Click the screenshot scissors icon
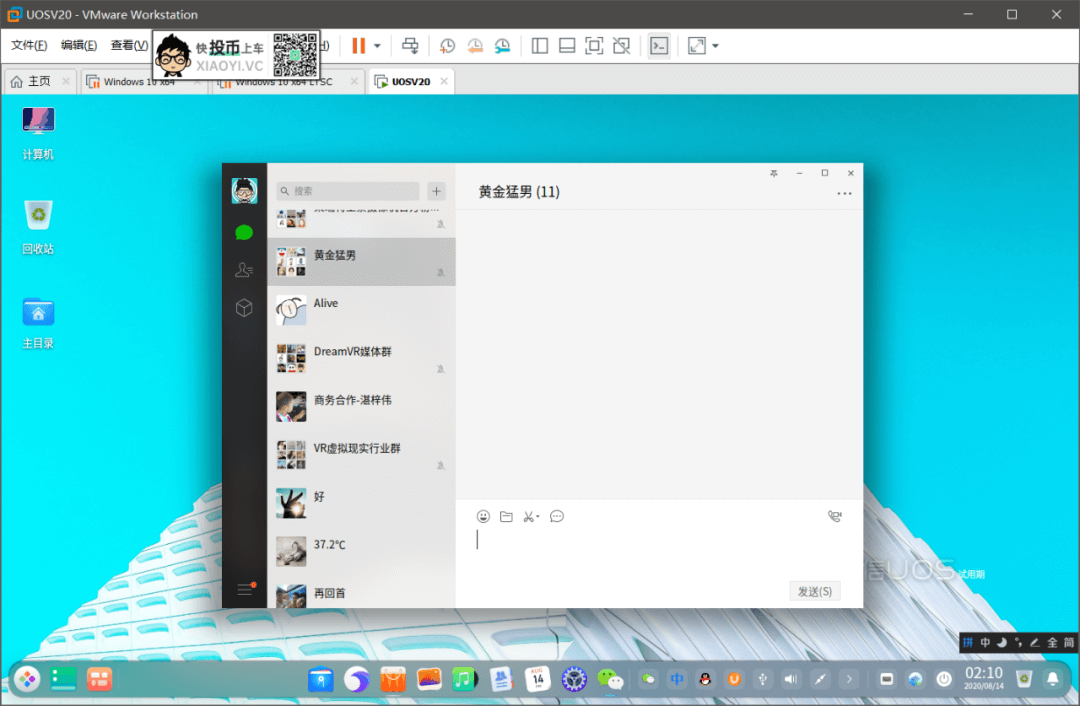The image size is (1080, 706). tap(528, 517)
